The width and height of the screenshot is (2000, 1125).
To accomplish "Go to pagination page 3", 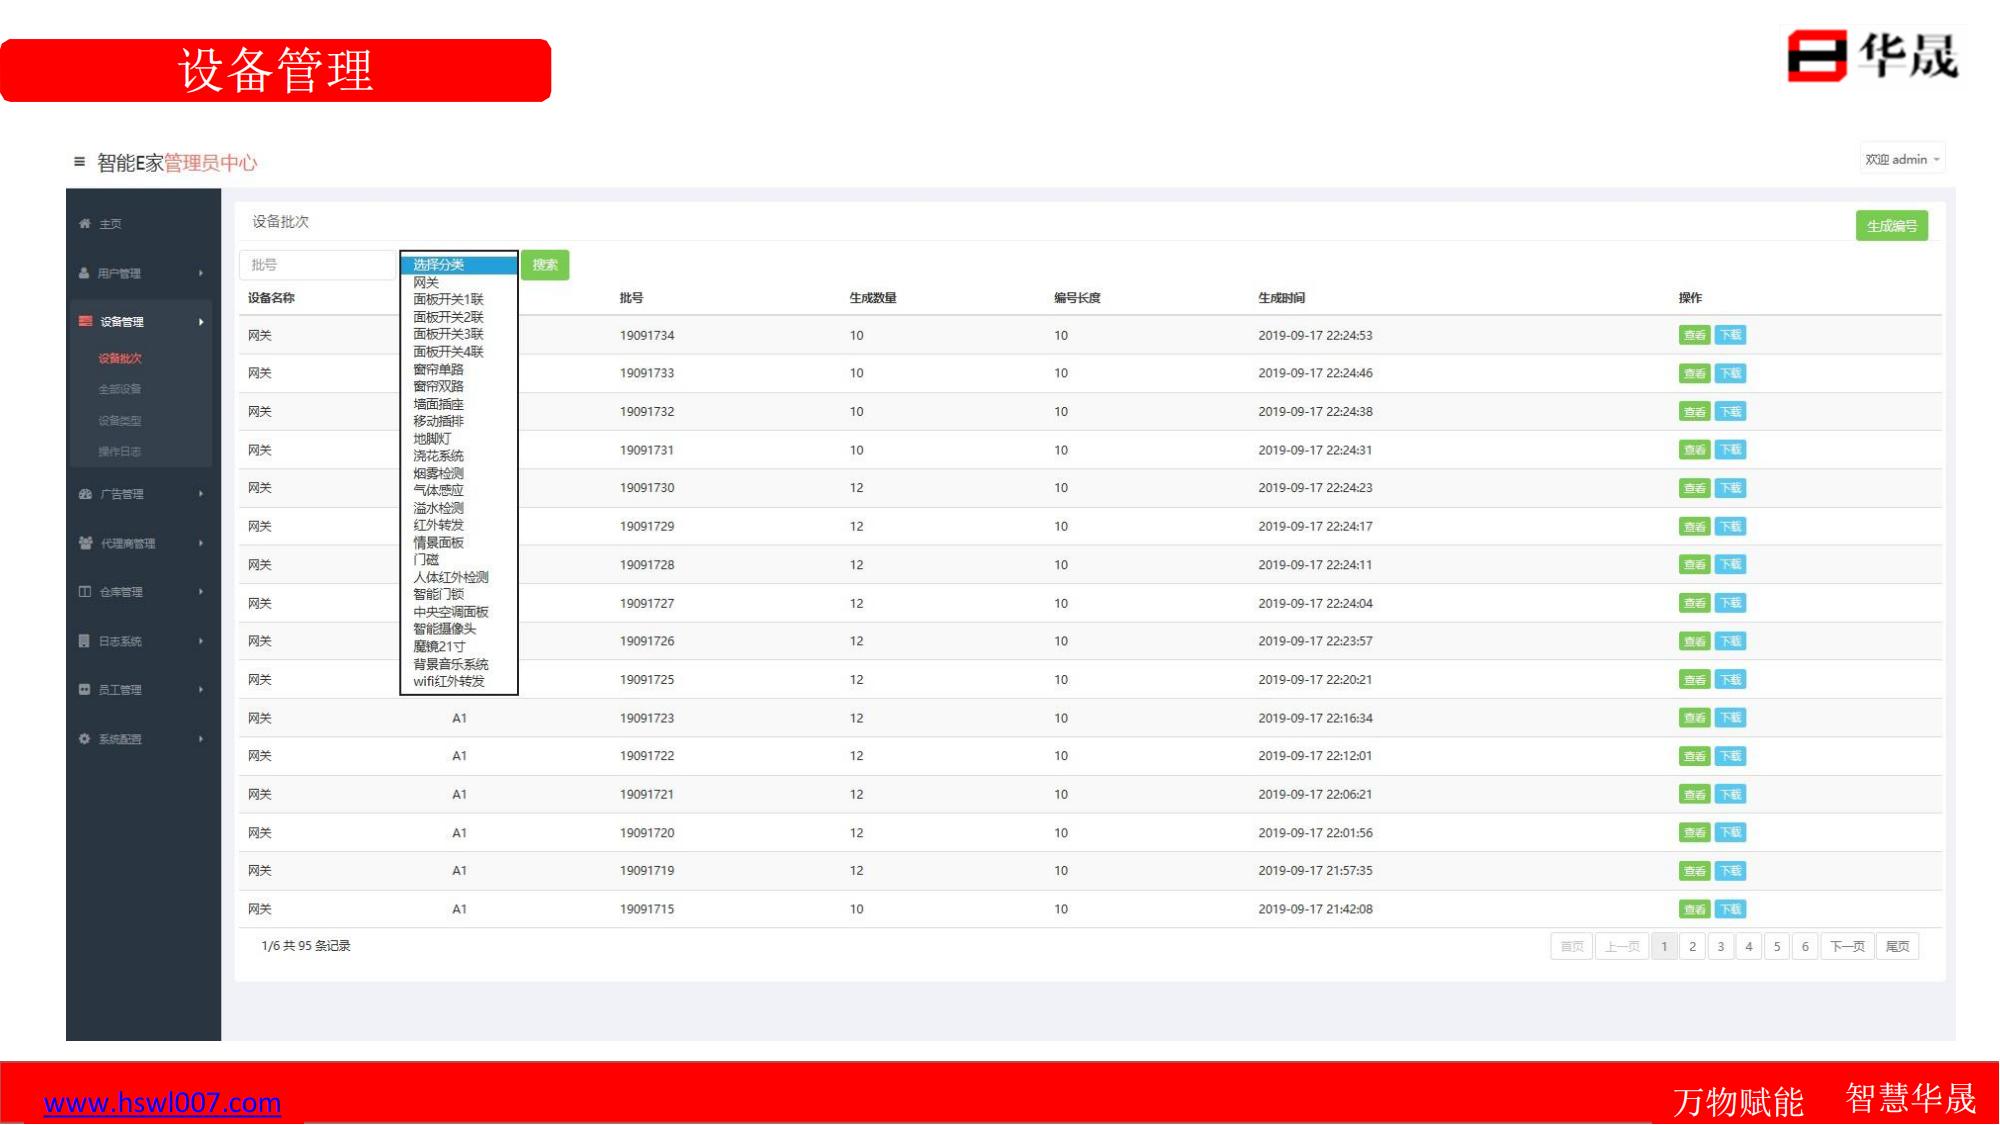I will (1721, 947).
